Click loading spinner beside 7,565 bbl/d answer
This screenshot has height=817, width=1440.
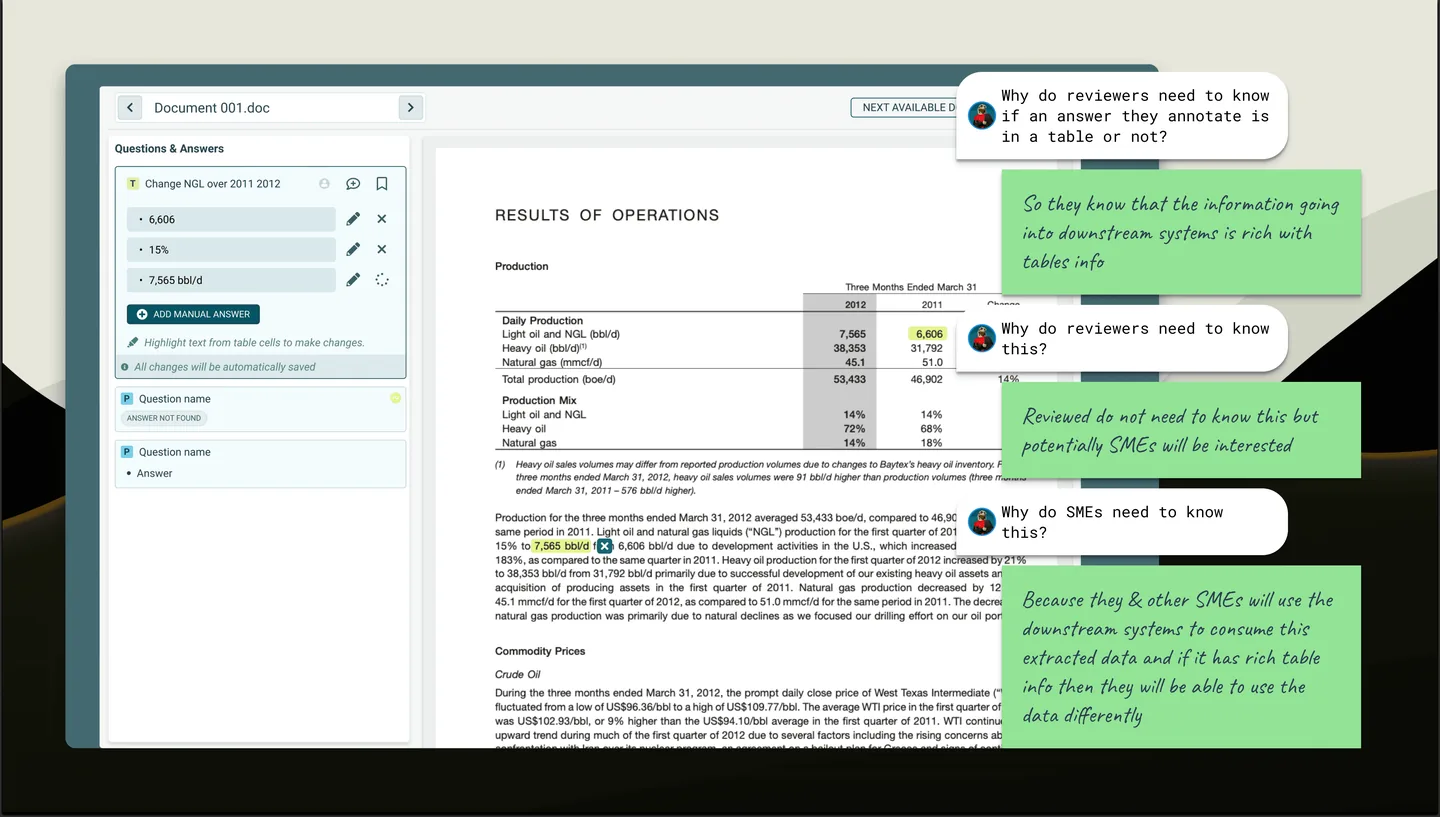coord(382,280)
